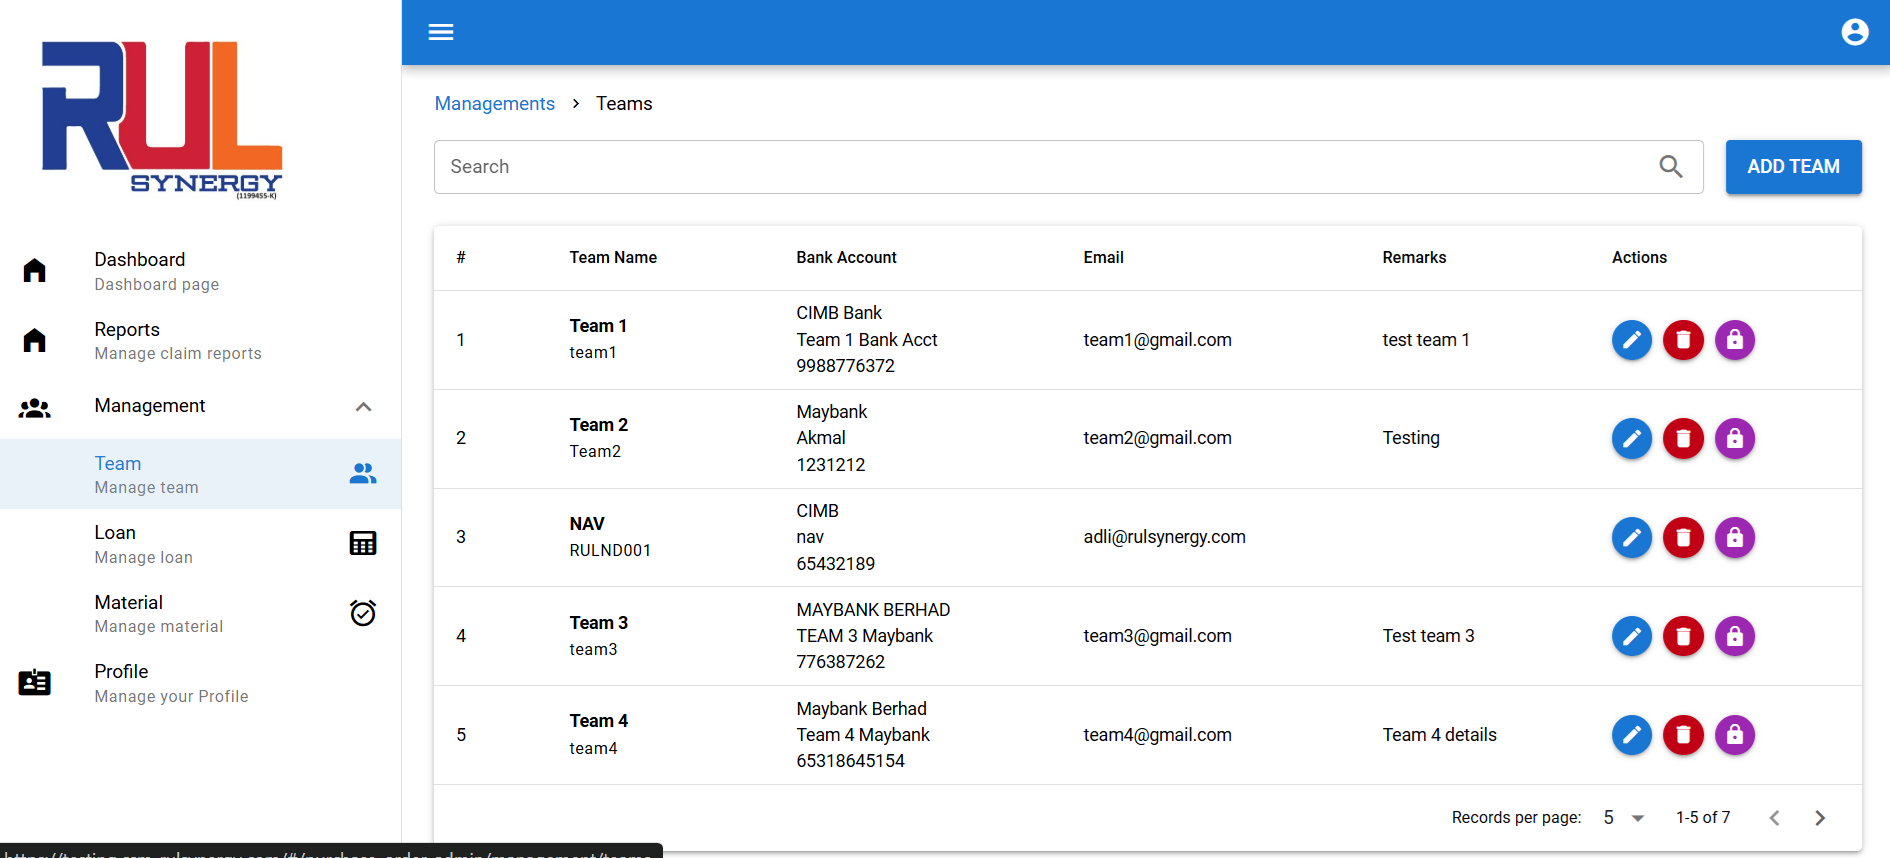Edit Team 3 with the pencil icon

(1632, 636)
